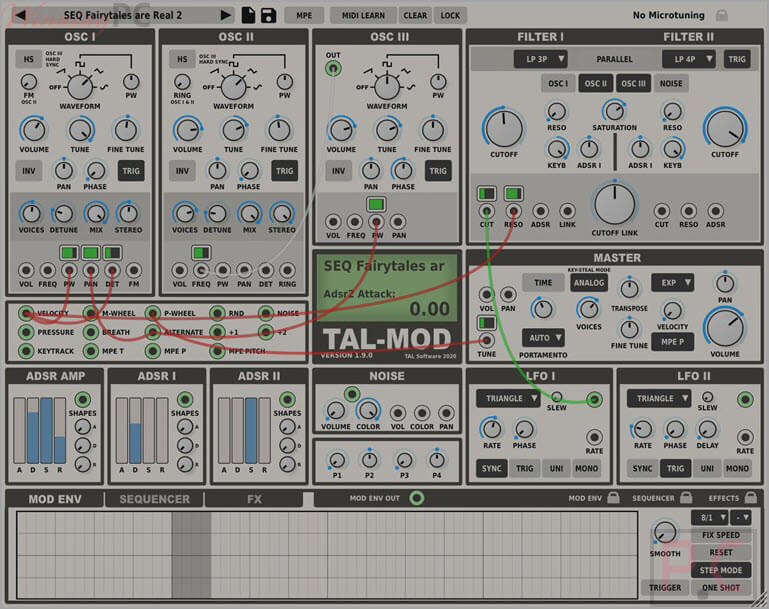Click the new preset file icon
The height and width of the screenshot is (609, 769).
pos(249,15)
